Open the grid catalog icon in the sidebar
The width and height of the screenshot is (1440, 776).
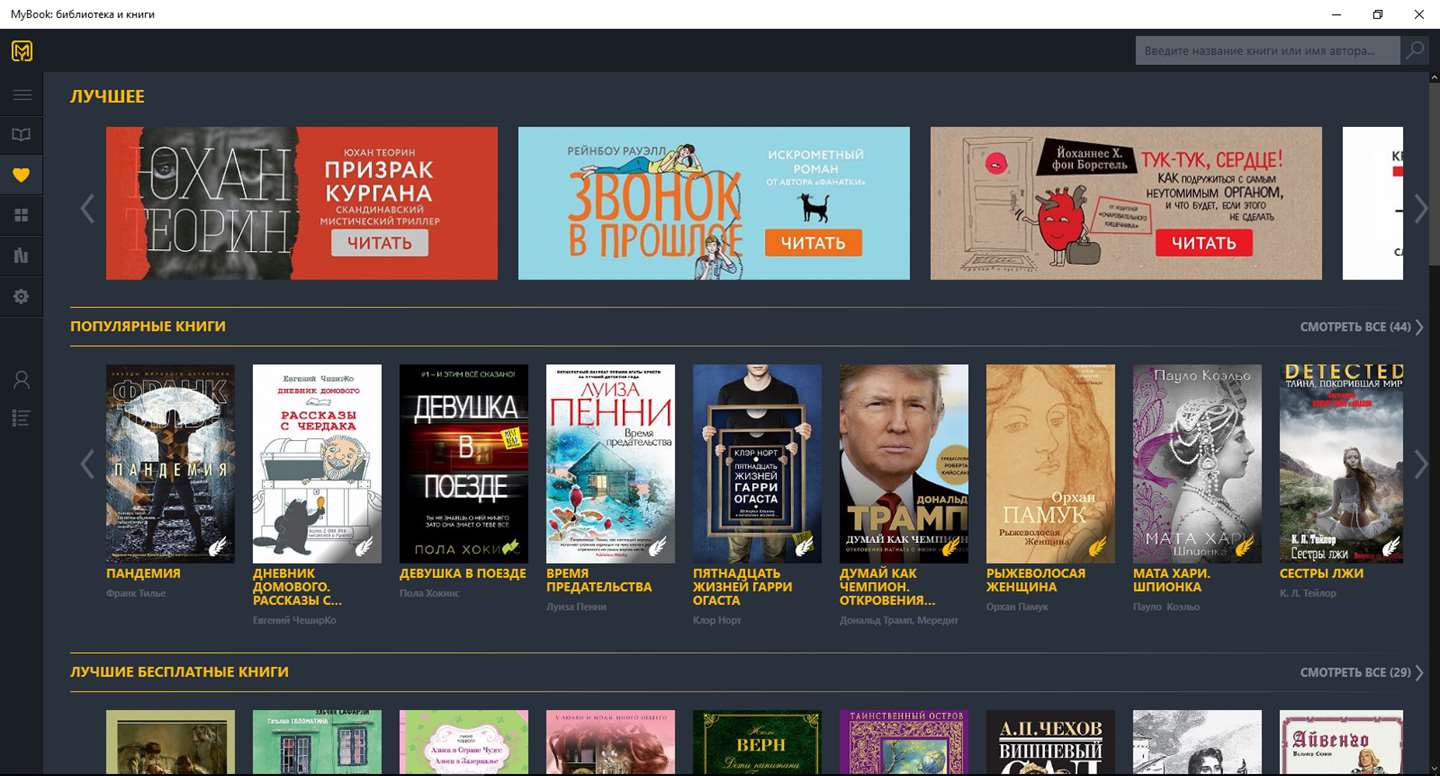22,216
